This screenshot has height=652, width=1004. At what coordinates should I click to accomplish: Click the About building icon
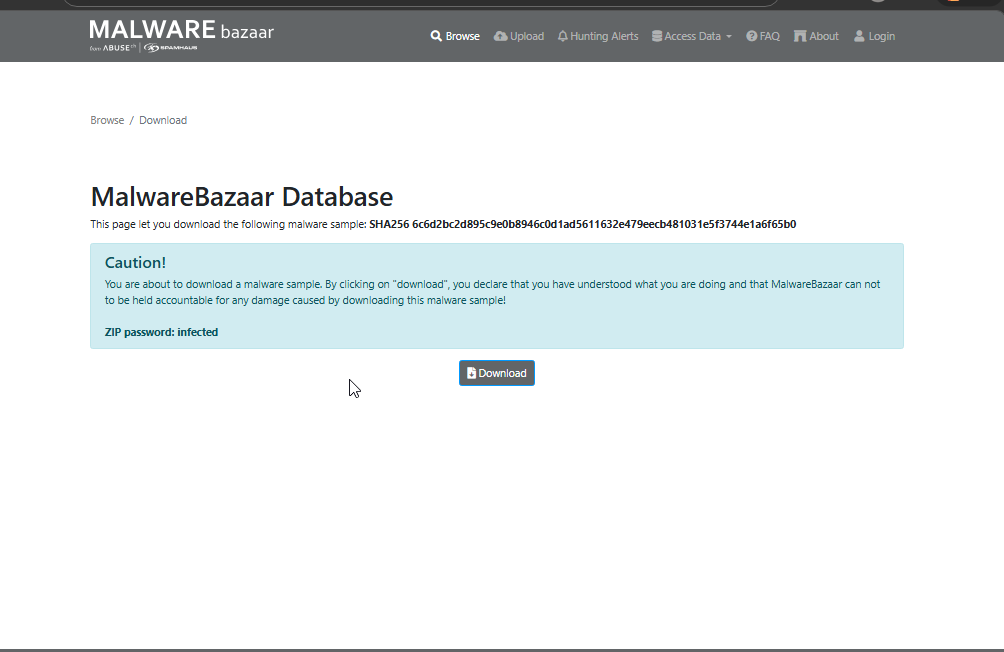coord(800,37)
